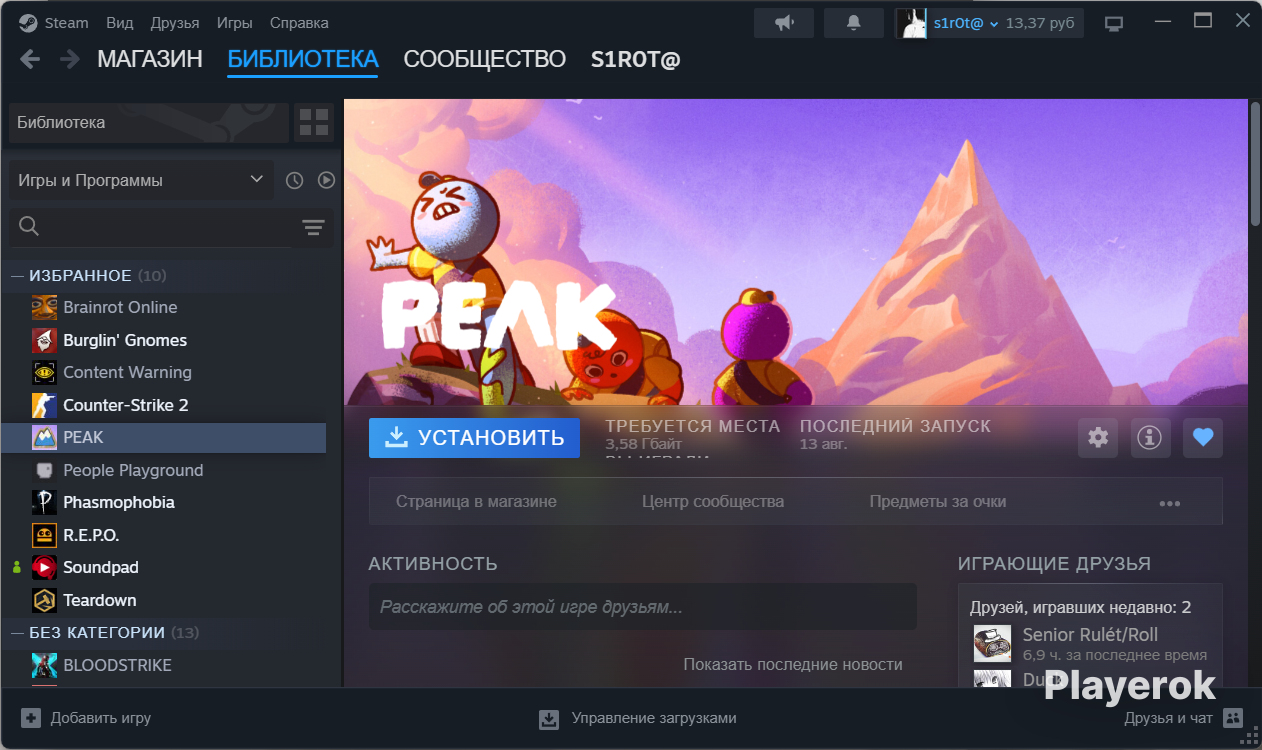
Task: Open the collections grid view icon
Action: [314, 123]
